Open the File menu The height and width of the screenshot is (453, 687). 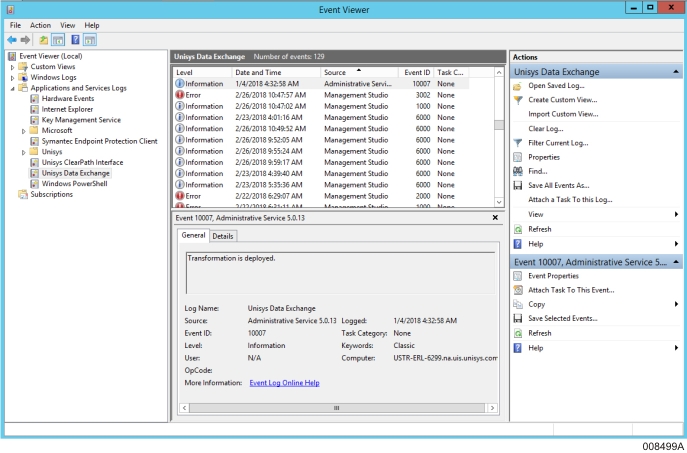(15, 25)
